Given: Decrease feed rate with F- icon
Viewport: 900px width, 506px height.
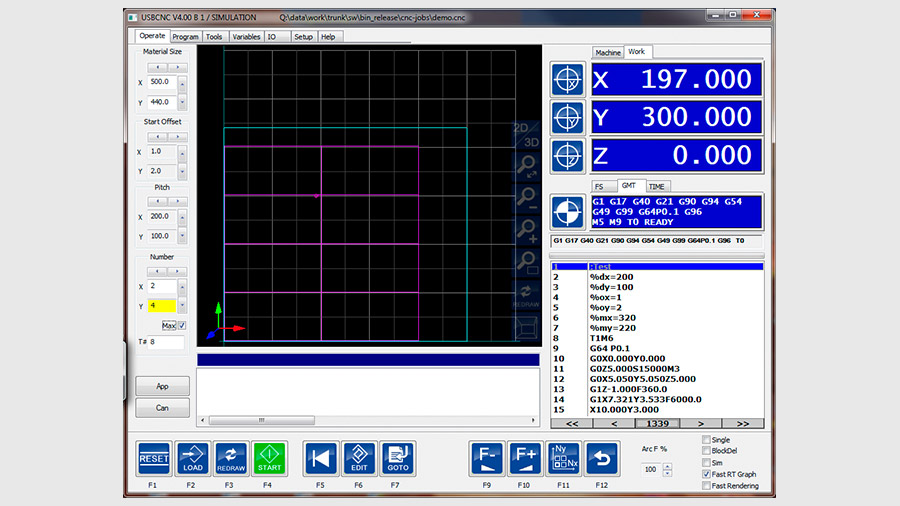Looking at the screenshot, I should [x=486, y=459].
